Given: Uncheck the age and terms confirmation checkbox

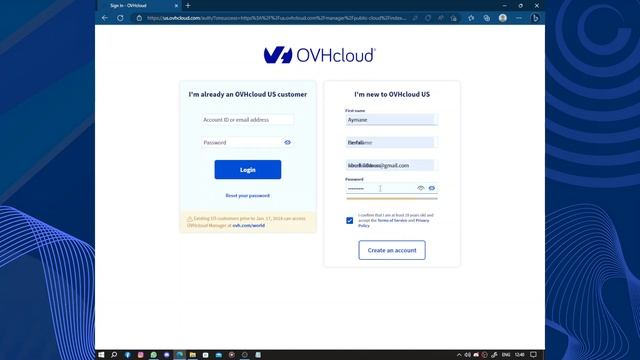Looking at the screenshot, I should coord(349,220).
